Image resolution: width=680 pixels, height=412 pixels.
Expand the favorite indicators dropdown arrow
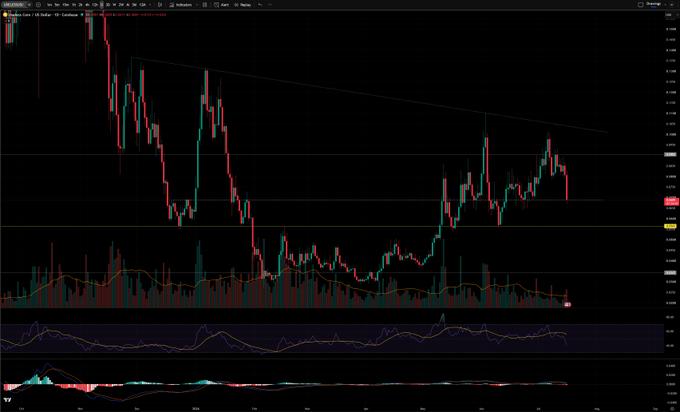click(197, 5)
